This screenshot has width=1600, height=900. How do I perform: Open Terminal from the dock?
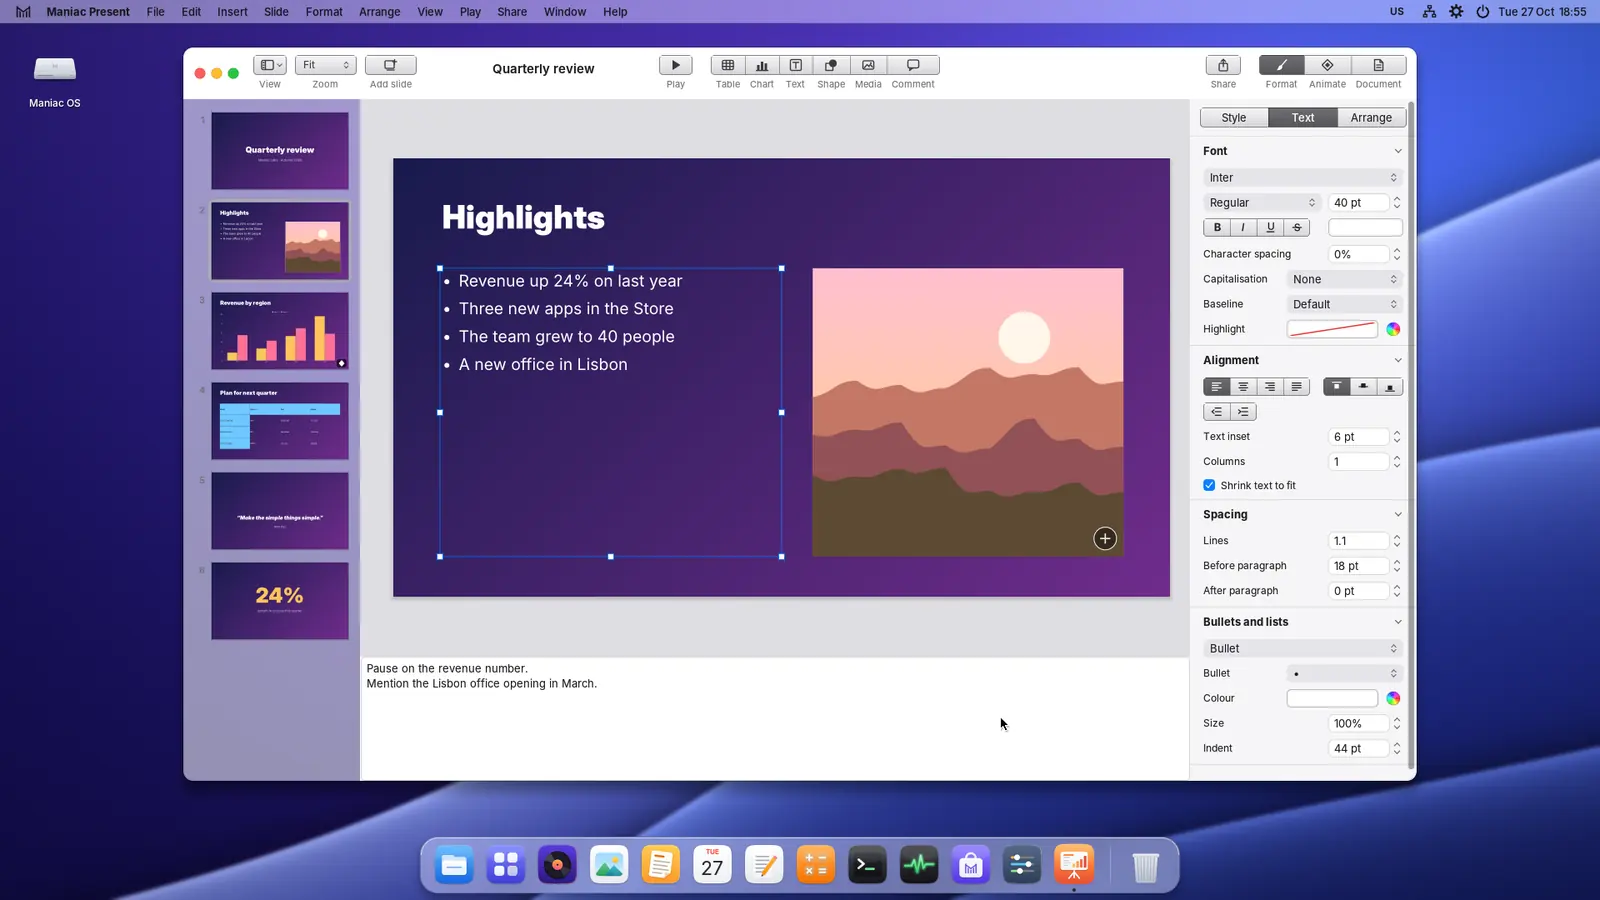[x=867, y=865]
